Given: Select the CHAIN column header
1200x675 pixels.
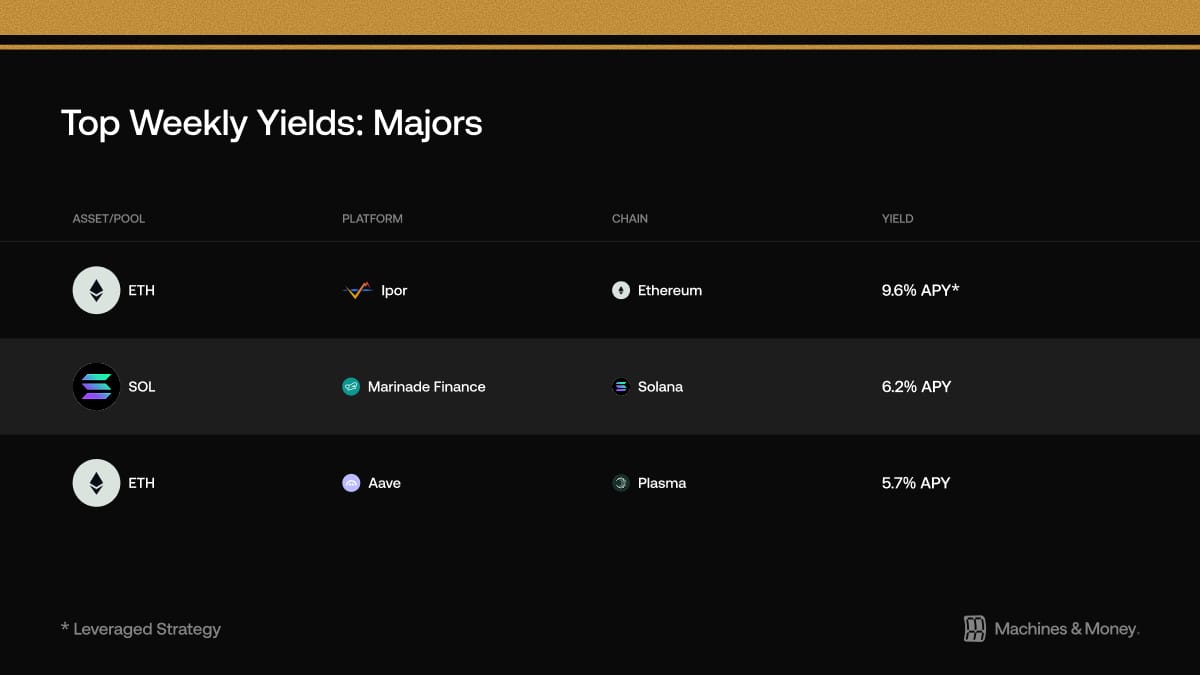Looking at the screenshot, I should pos(630,218).
